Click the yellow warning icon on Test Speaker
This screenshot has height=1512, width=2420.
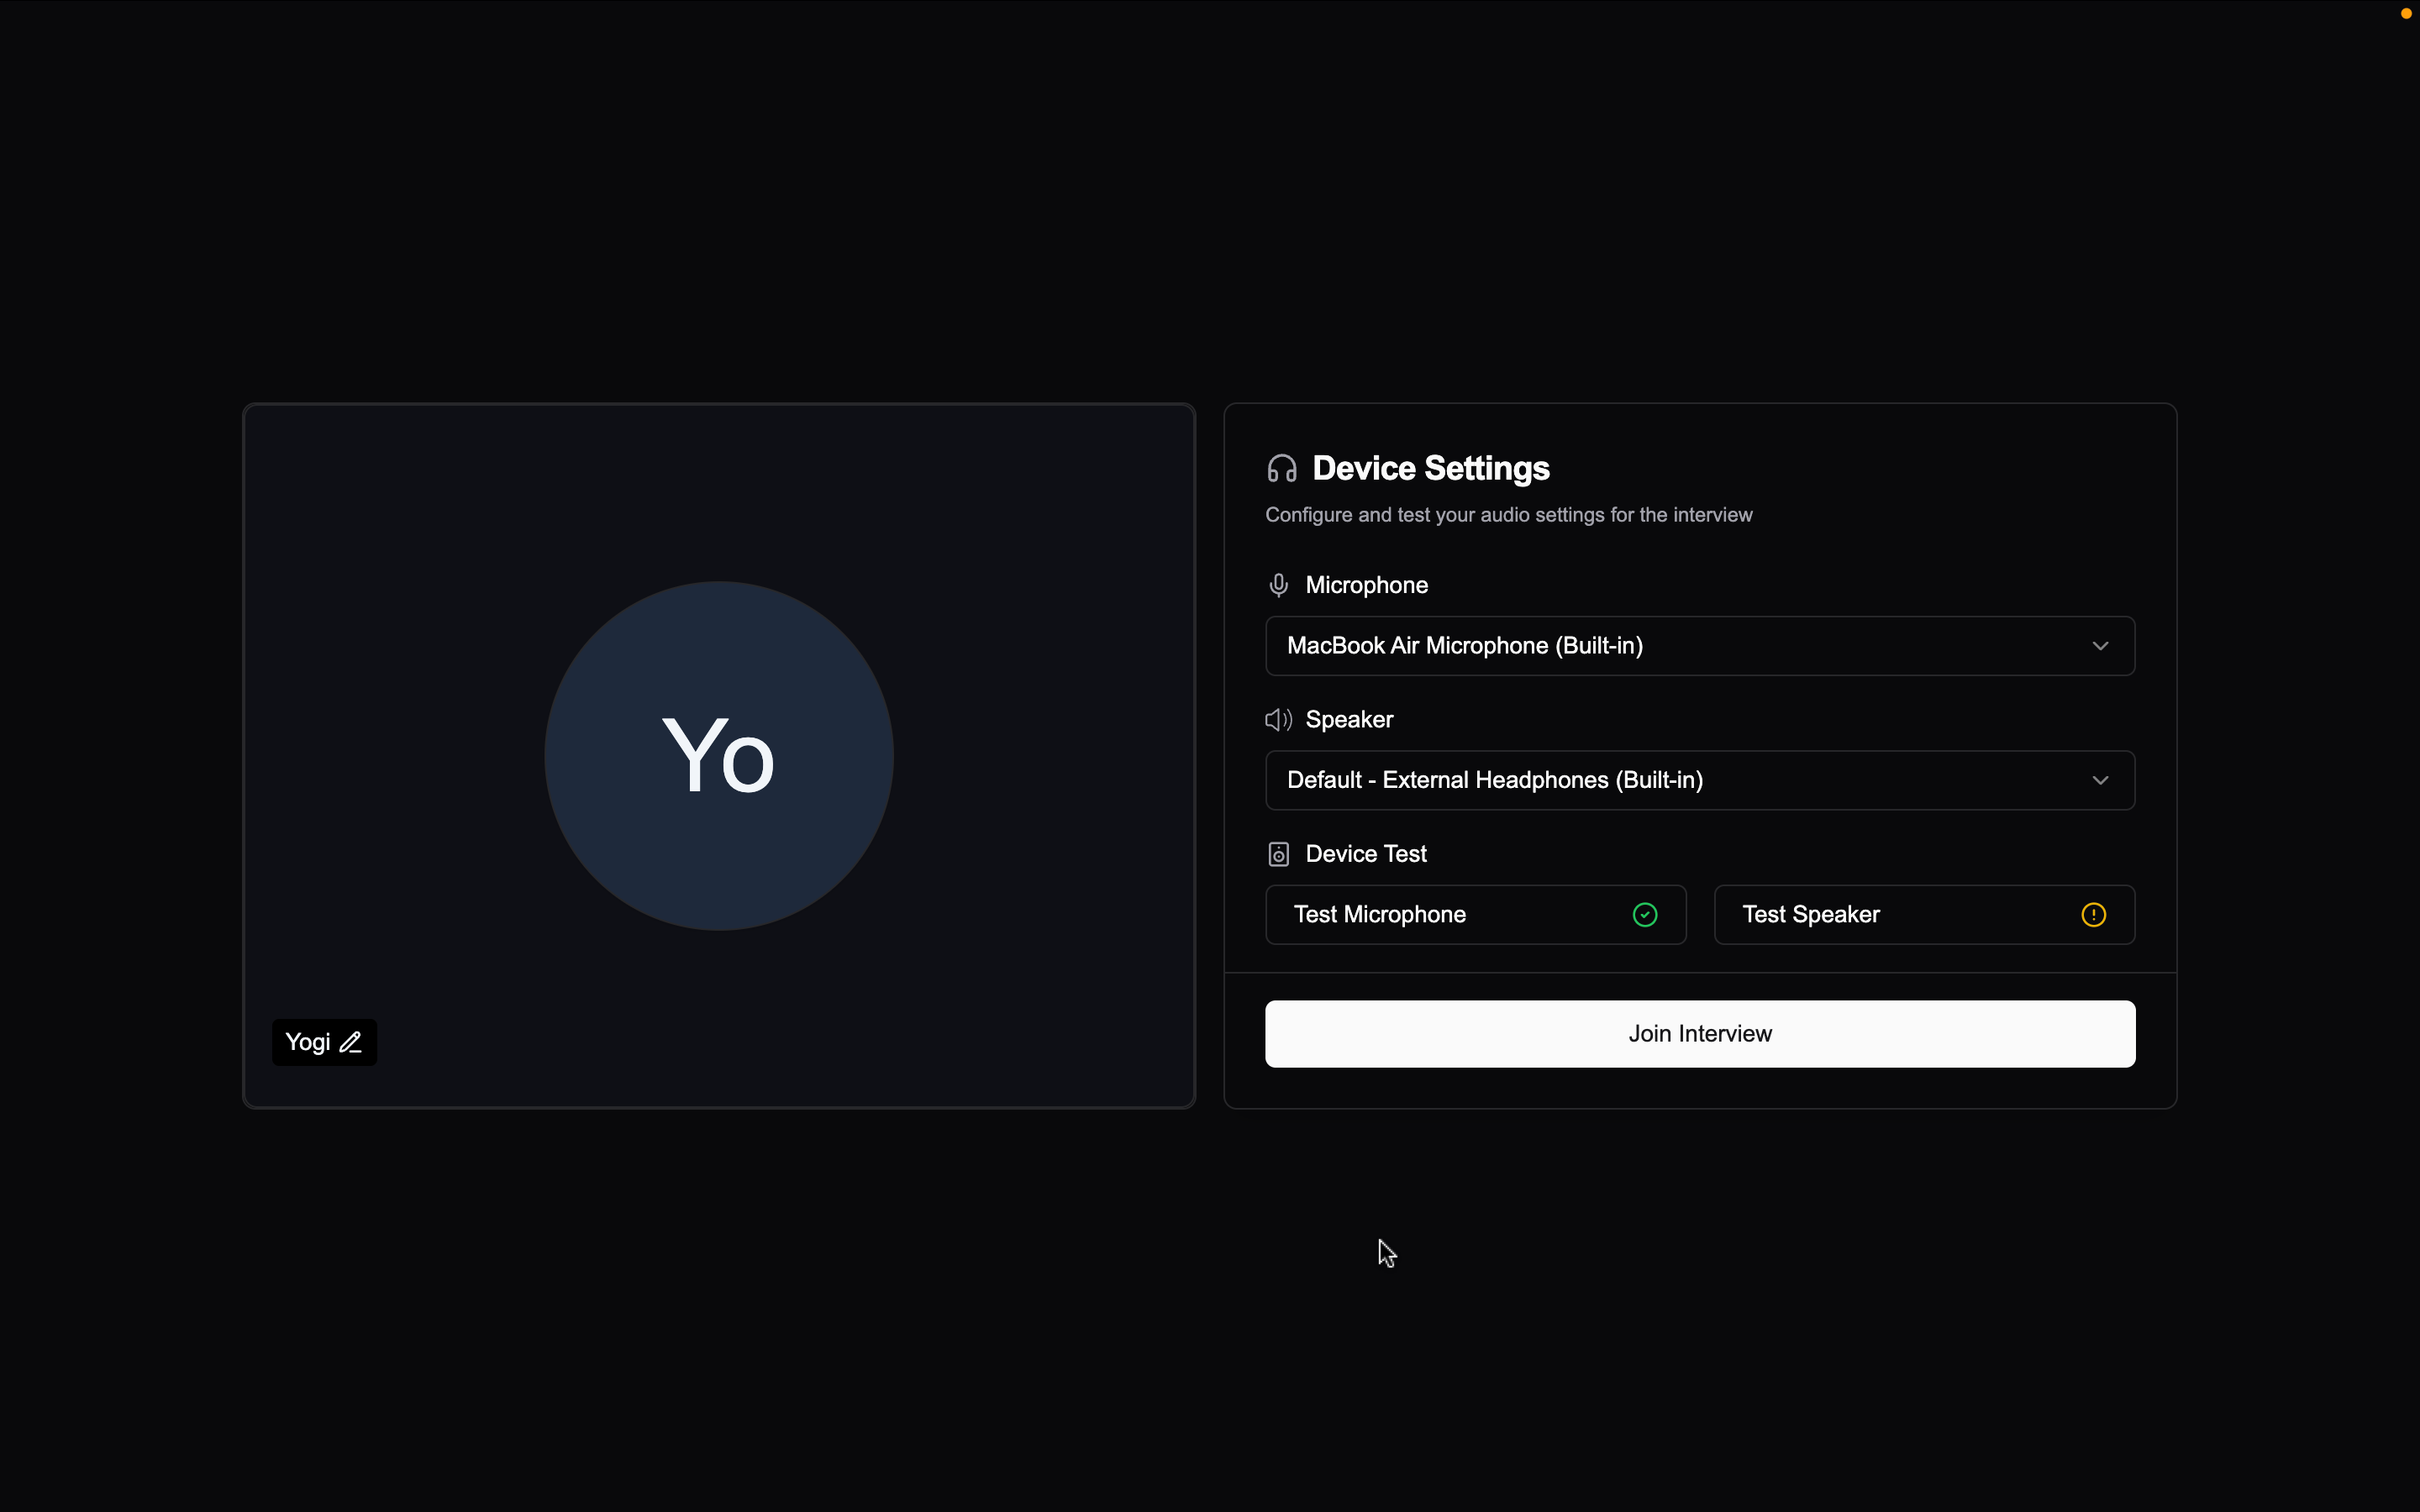(x=2093, y=915)
